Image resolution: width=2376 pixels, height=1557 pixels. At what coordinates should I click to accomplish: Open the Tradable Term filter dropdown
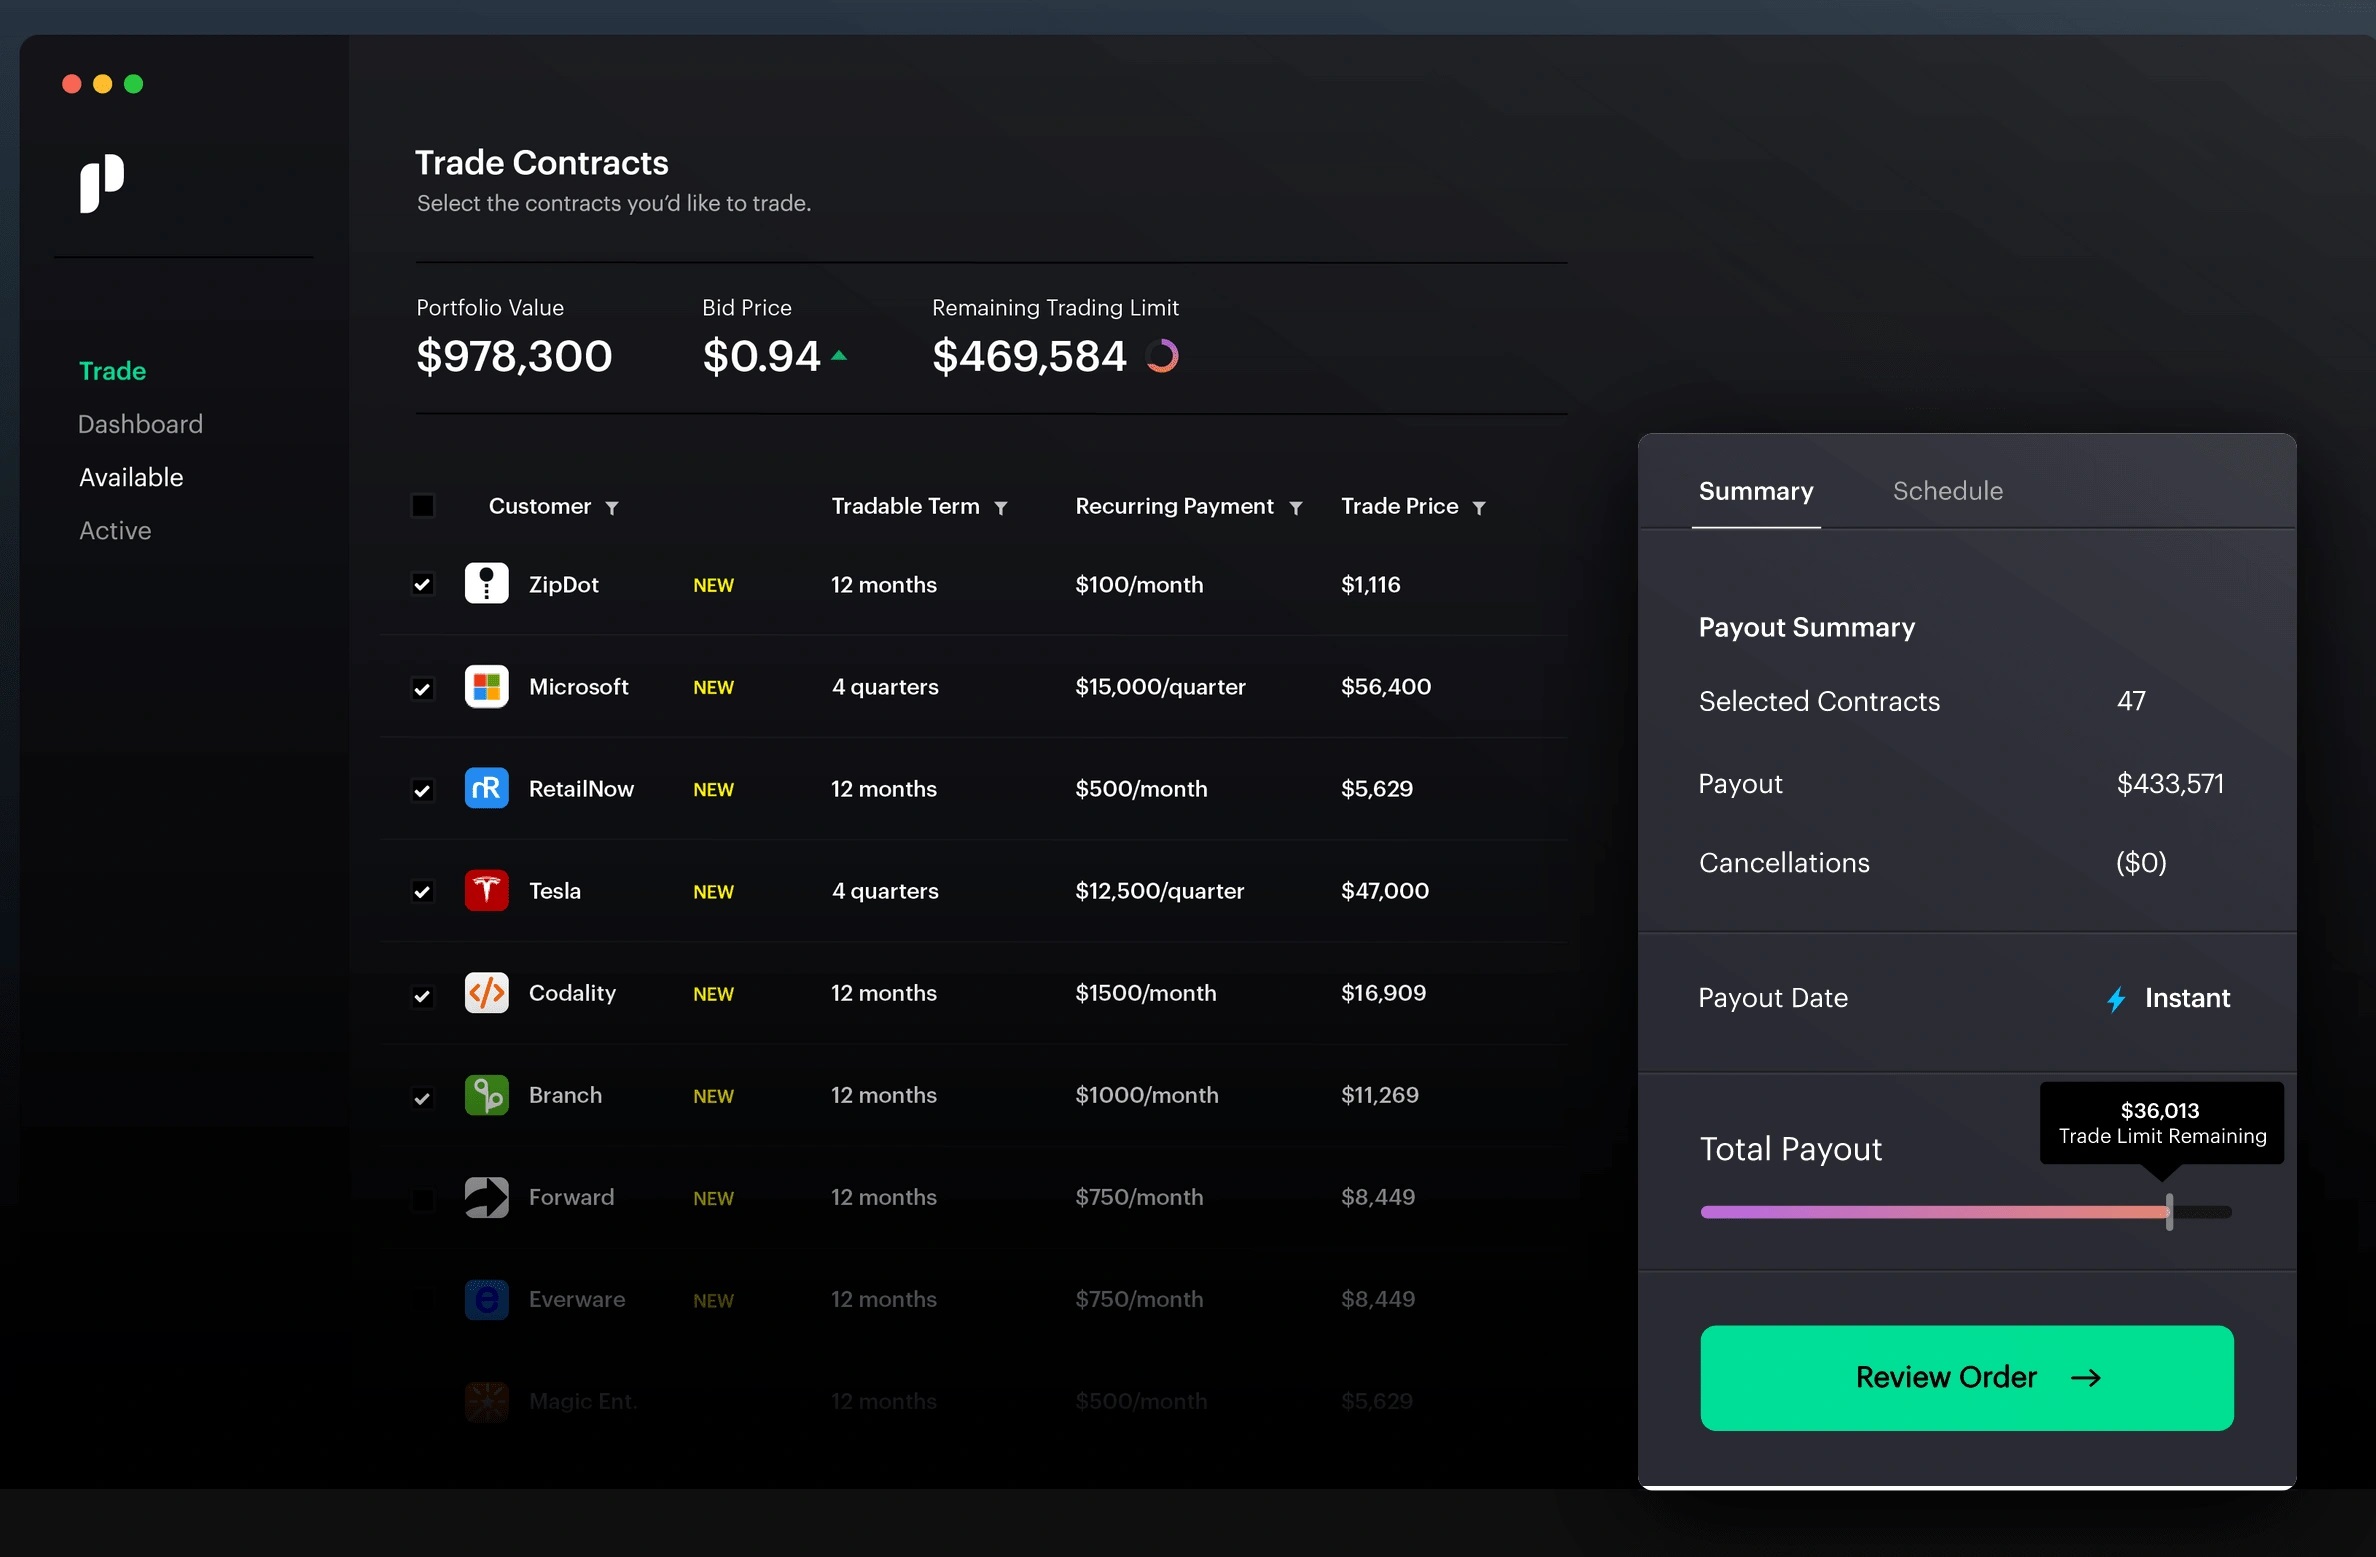[1000, 508]
